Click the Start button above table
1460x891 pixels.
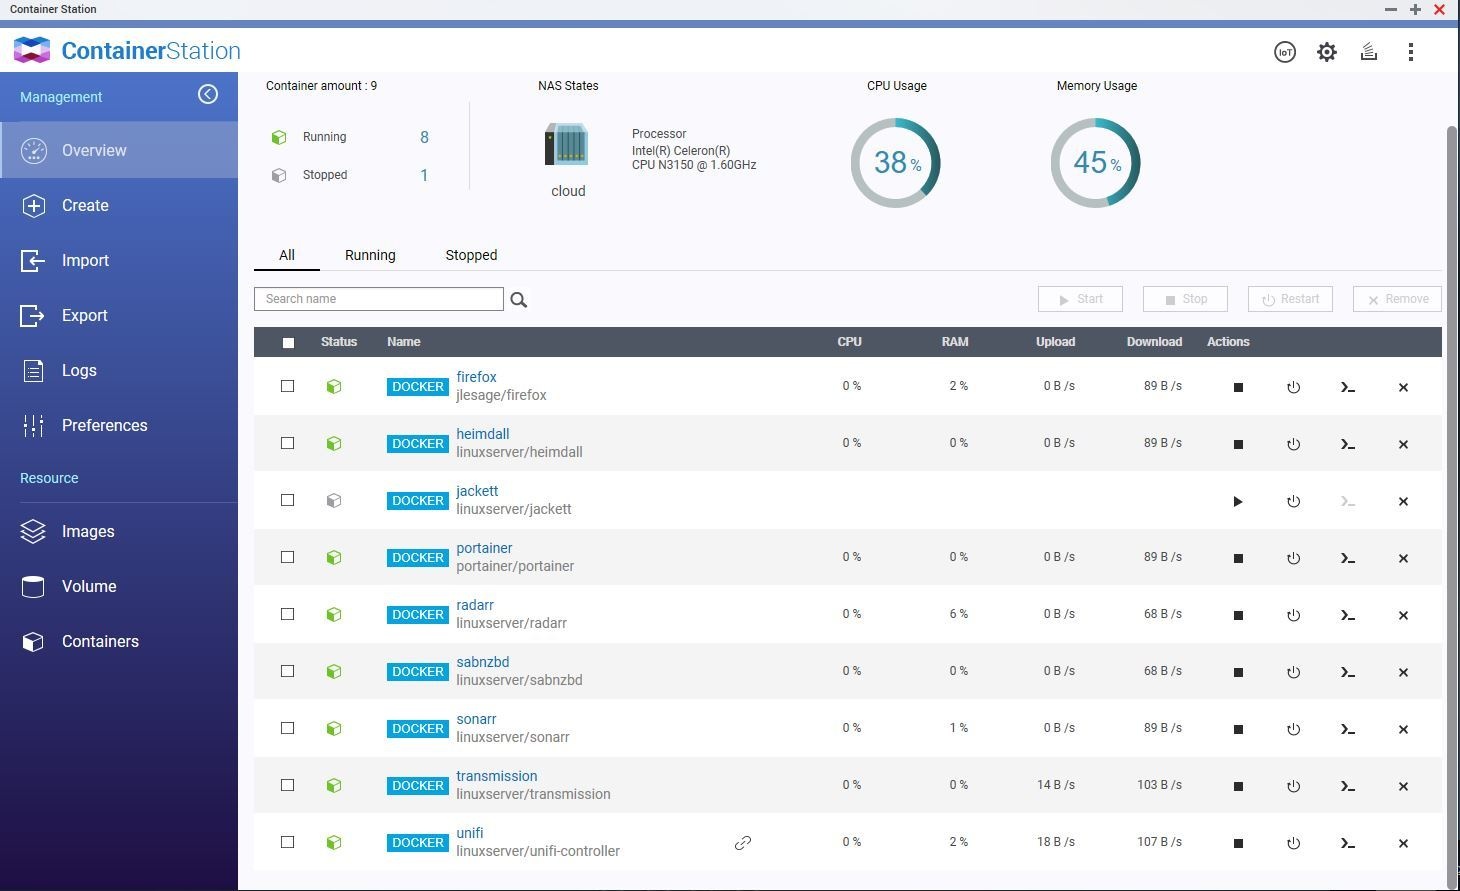coord(1080,299)
